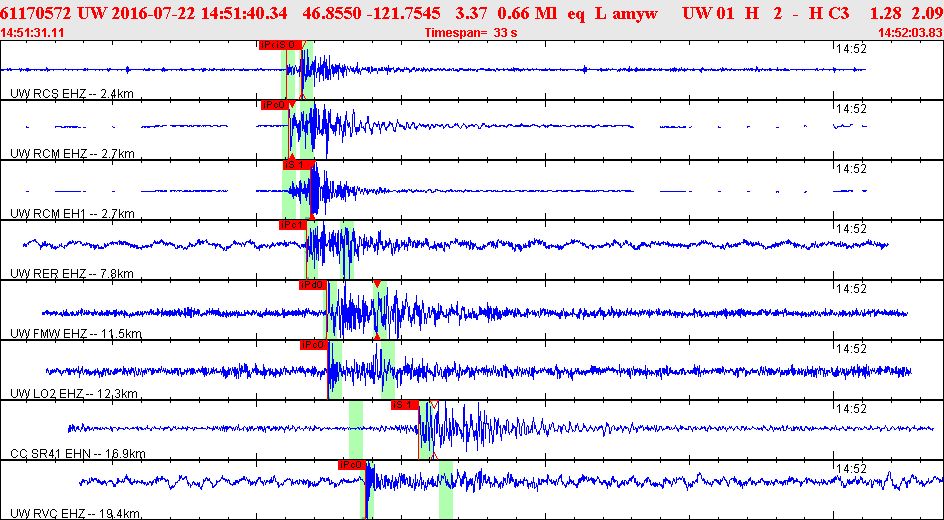Viewport: 944px width, 520px height.
Task: Click the iPd0 pick flag on FMW trace
Action: pyautogui.click(x=312, y=285)
